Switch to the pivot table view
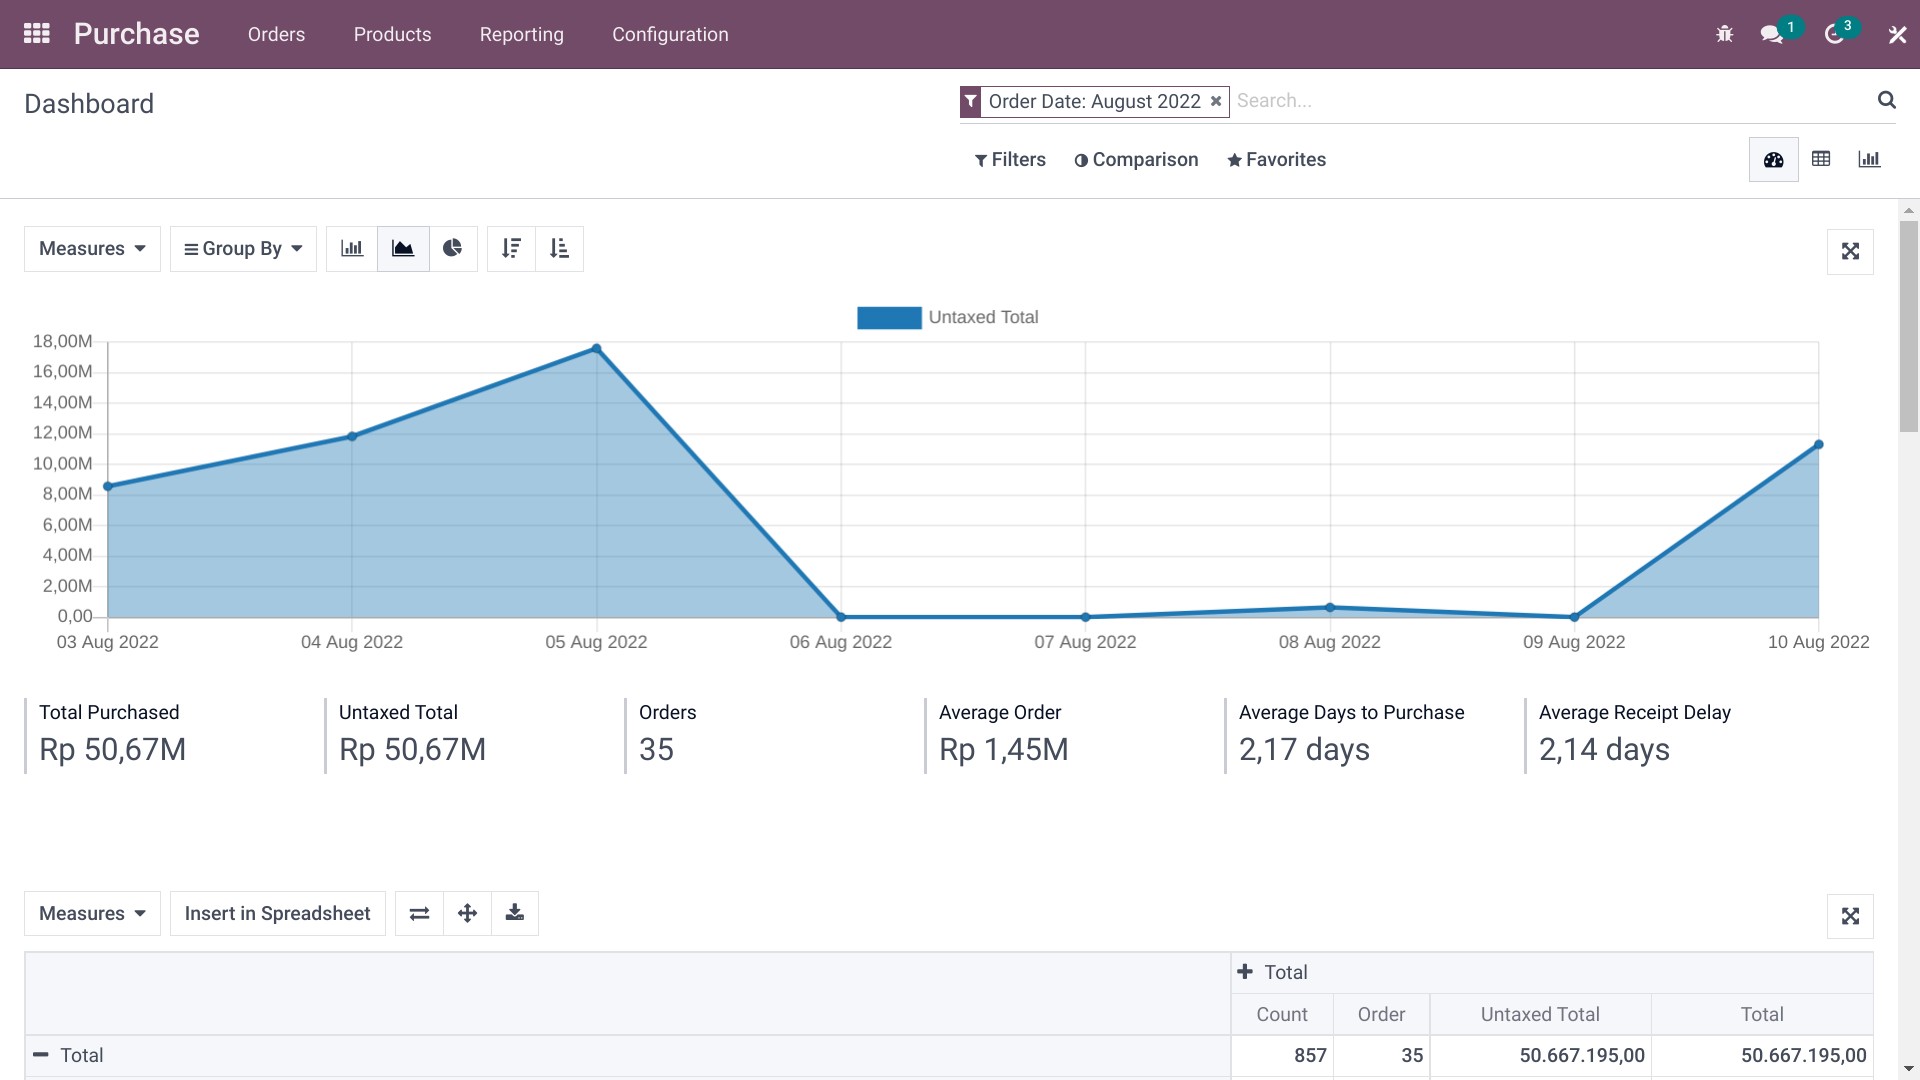Viewport: 1920px width, 1080px height. click(x=1821, y=160)
